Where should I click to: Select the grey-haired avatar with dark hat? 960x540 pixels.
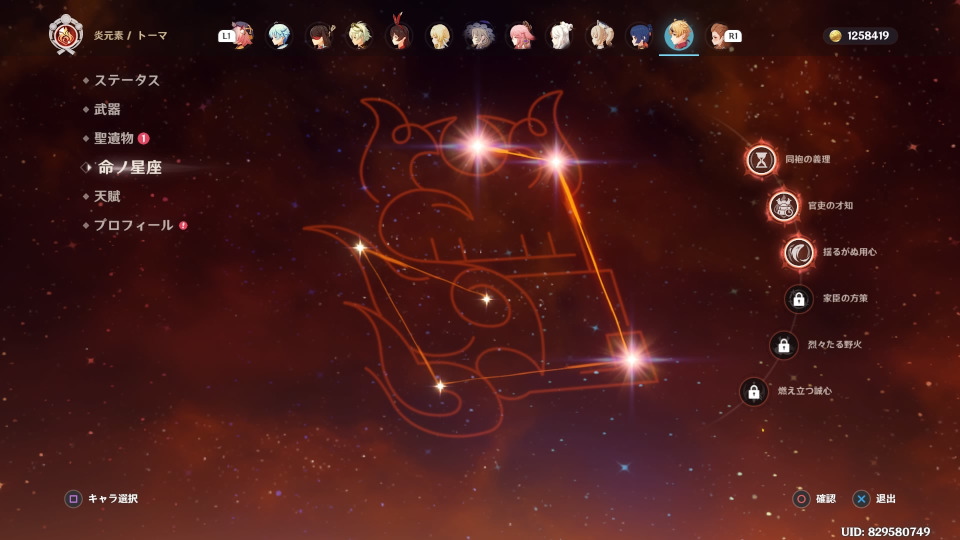tap(479, 36)
